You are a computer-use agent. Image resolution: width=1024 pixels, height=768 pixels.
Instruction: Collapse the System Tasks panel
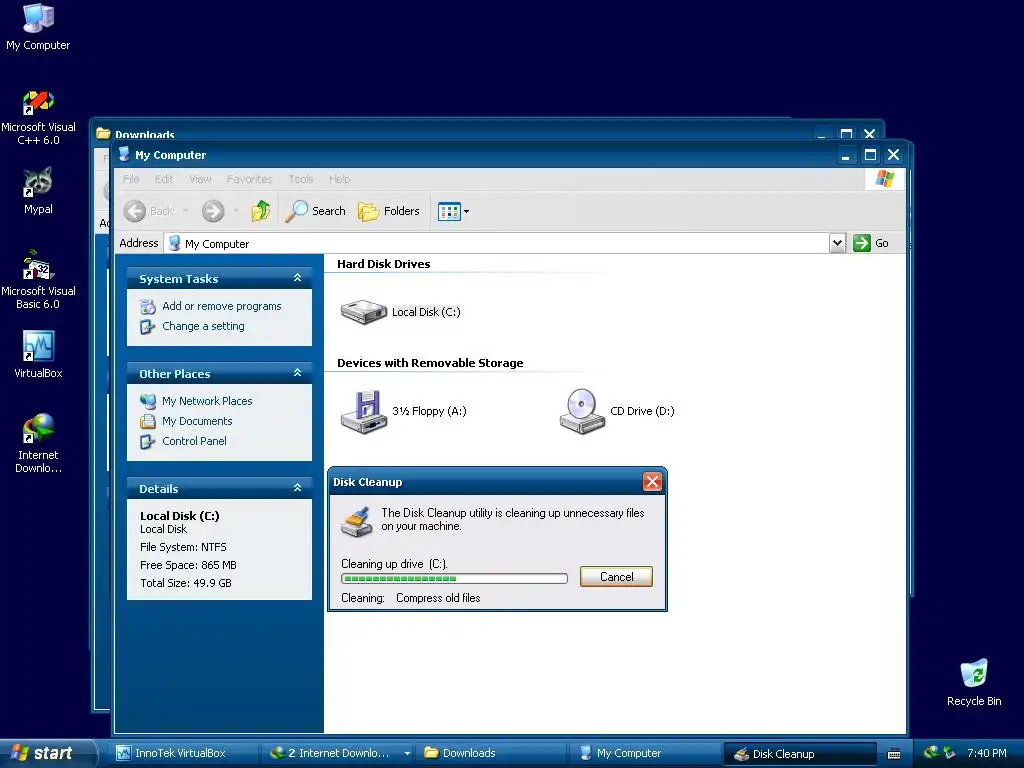[x=297, y=278]
